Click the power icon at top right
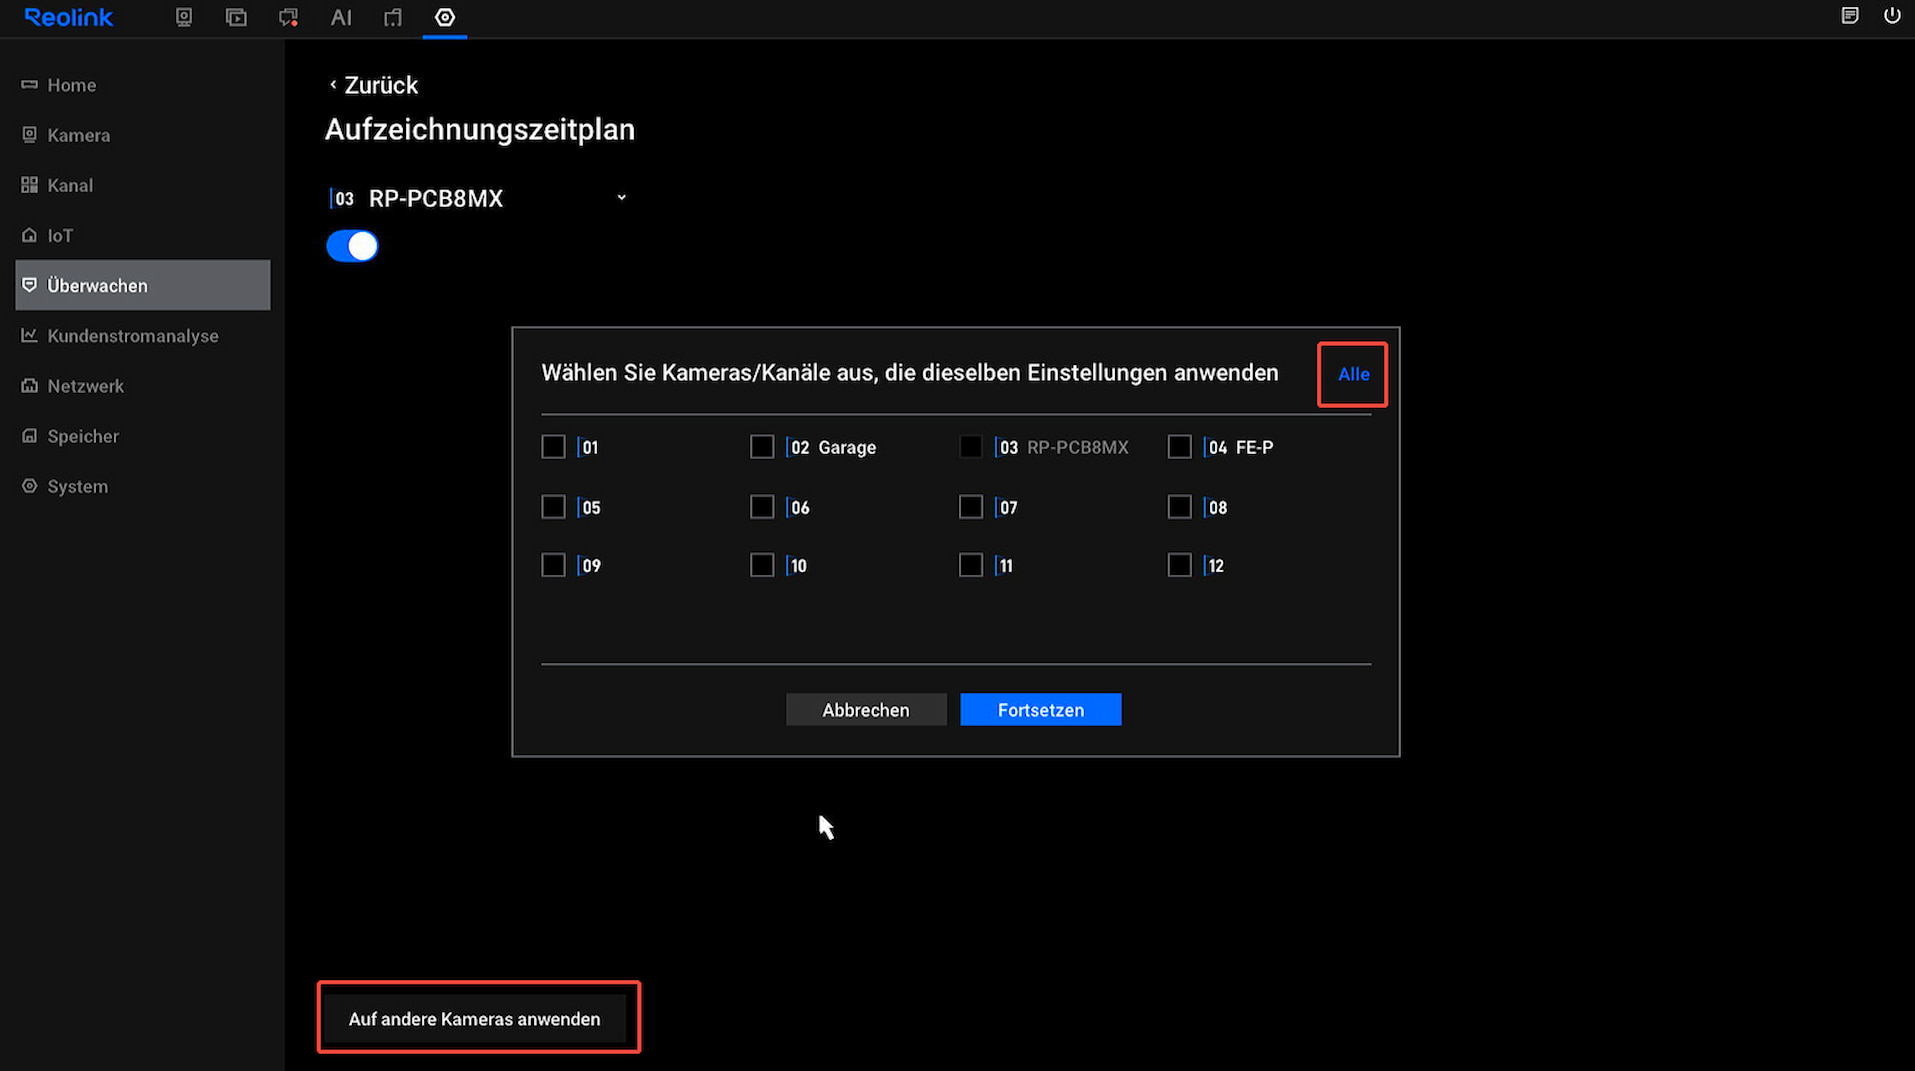Screen dimensions: 1915x1071 (1892, 16)
